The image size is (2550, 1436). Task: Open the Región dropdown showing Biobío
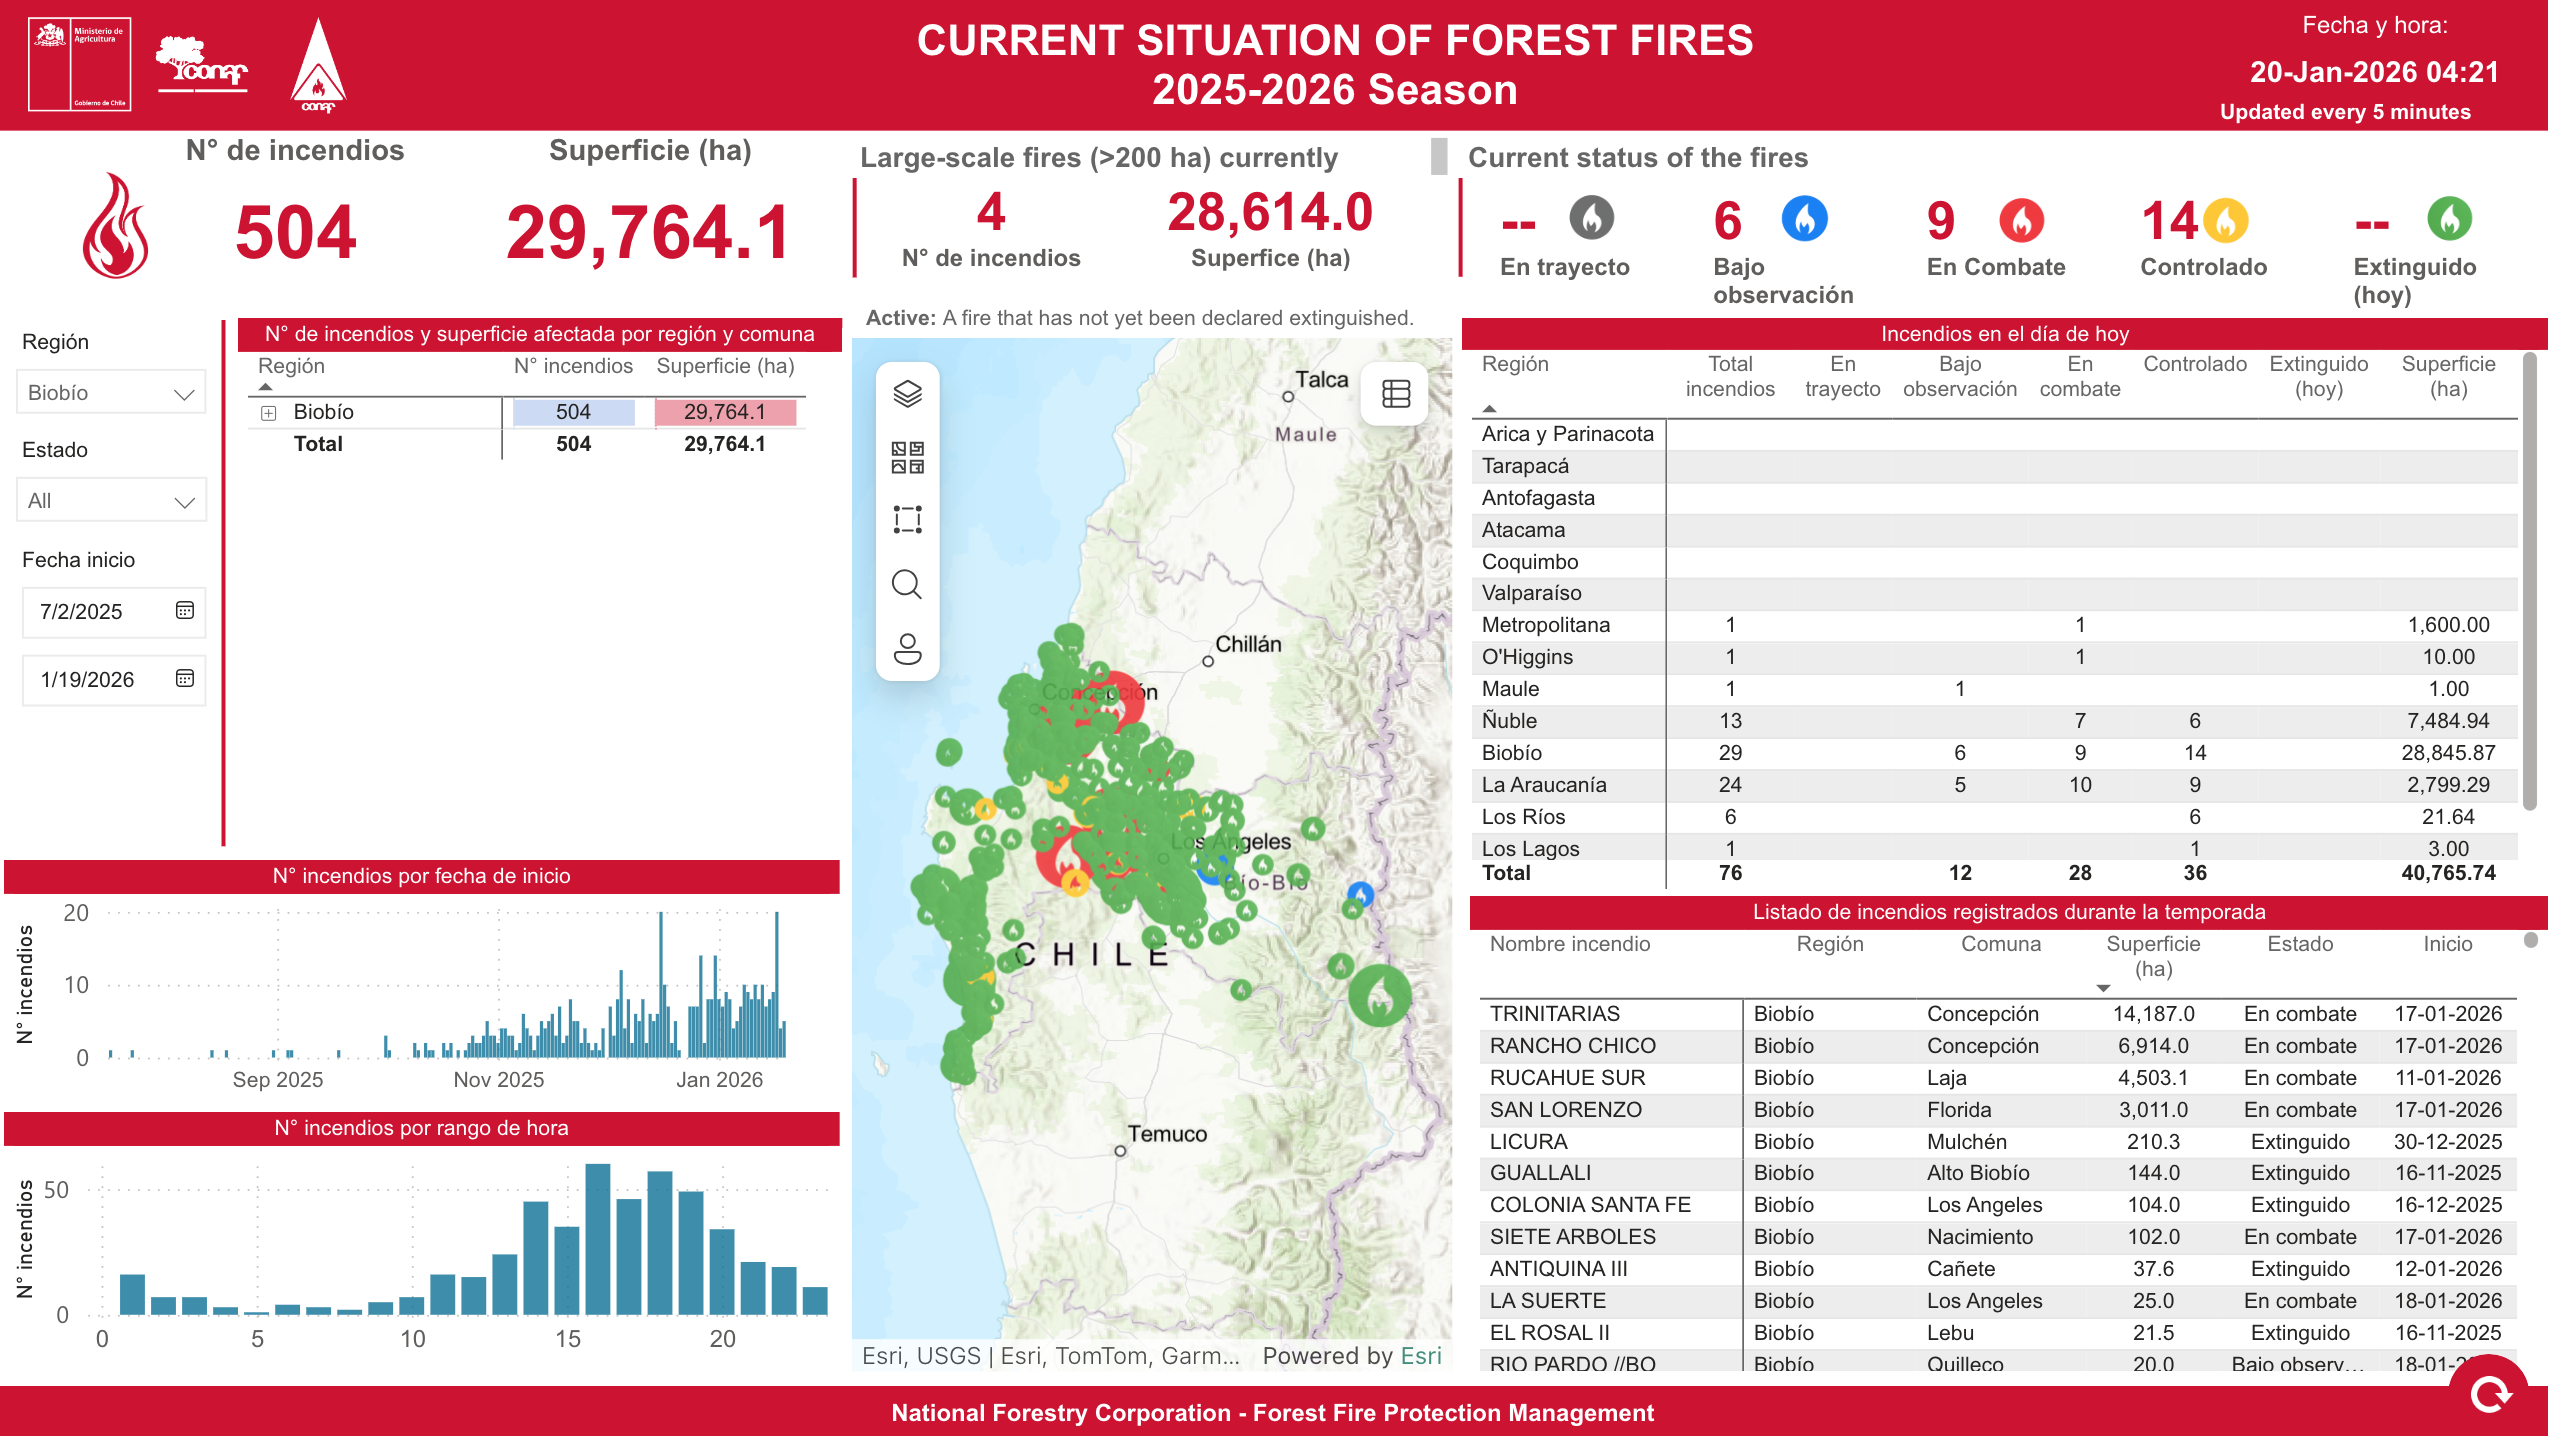pos(111,393)
